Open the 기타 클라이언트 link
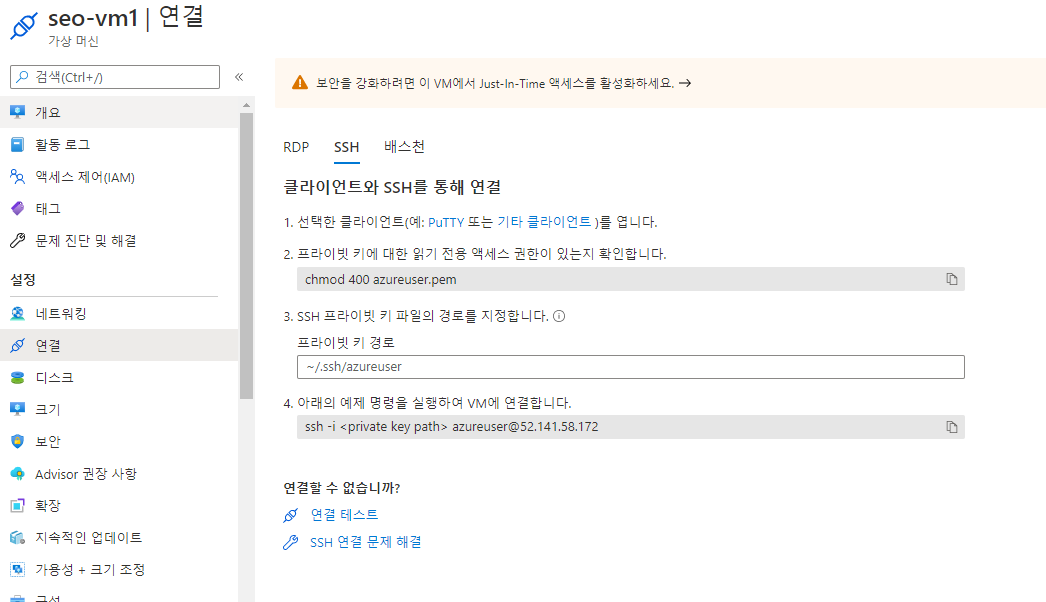The width and height of the screenshot is (1046, 602). [544, 222]
